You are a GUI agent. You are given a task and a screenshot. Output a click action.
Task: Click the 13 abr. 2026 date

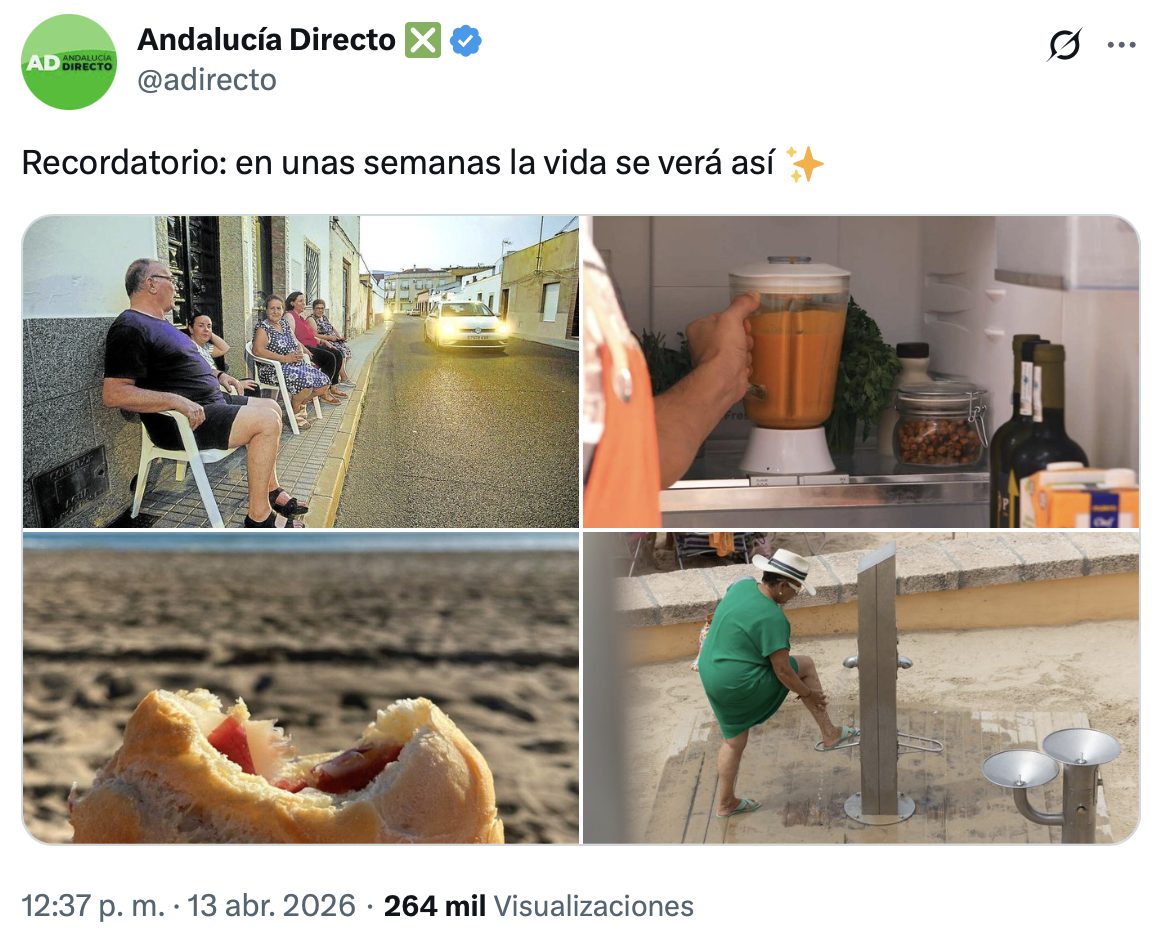pos(271,906)
